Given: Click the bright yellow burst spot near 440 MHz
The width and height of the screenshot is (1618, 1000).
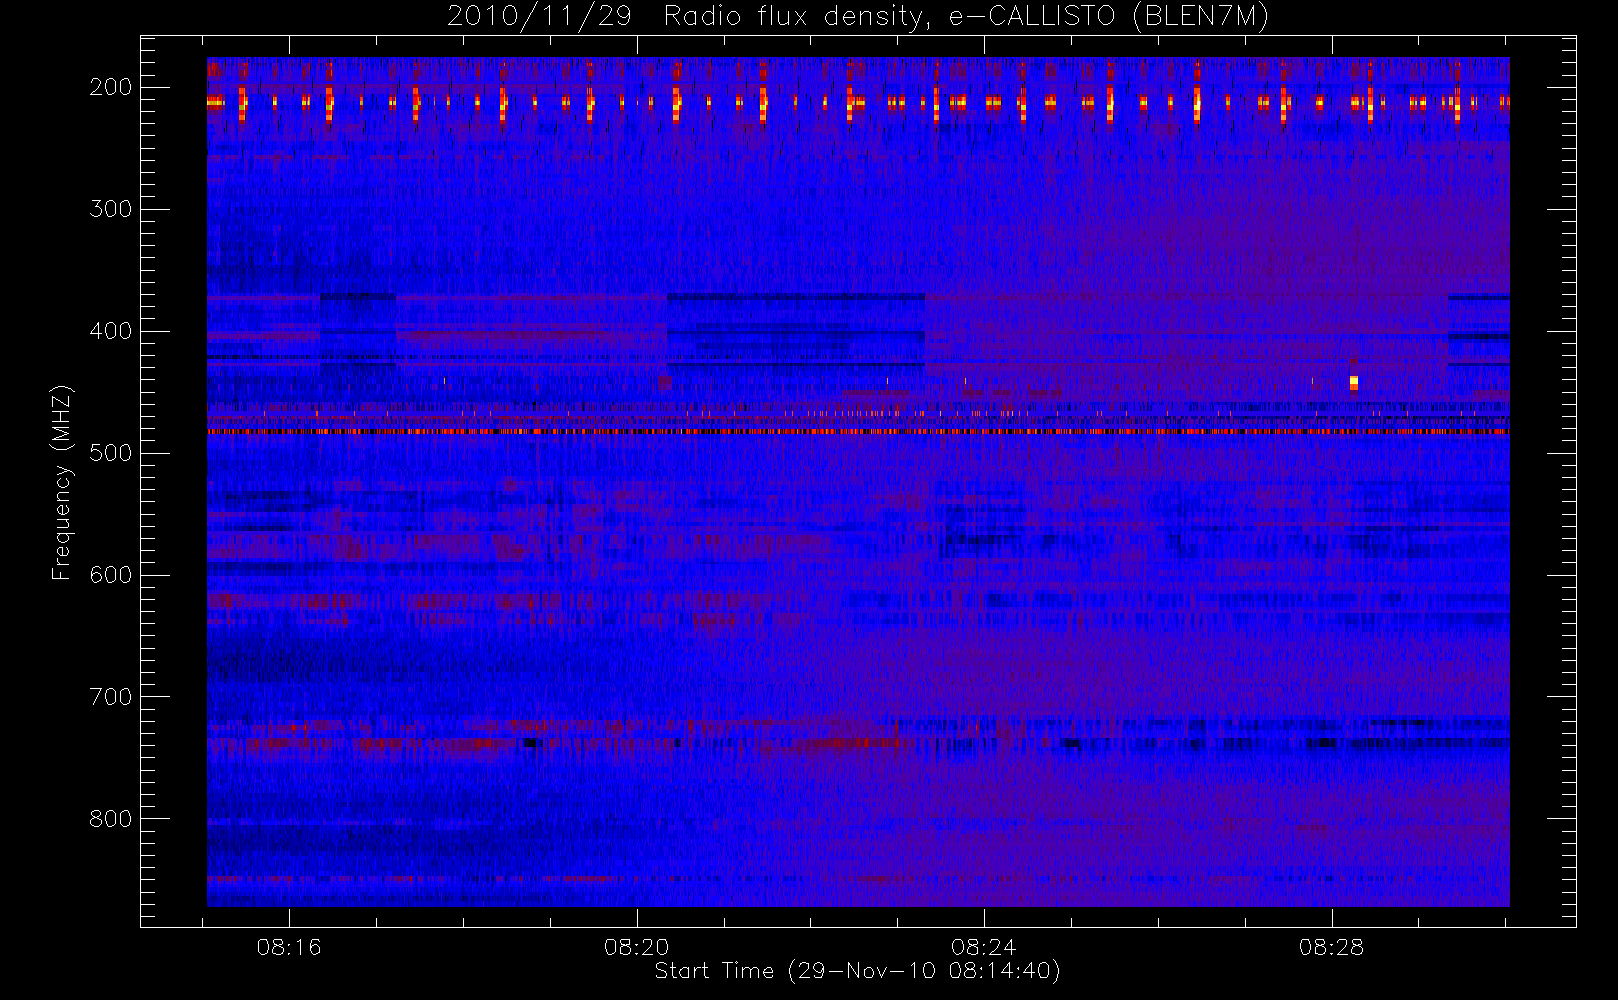Looking at the screenshot, I should tap(1354, 382).
